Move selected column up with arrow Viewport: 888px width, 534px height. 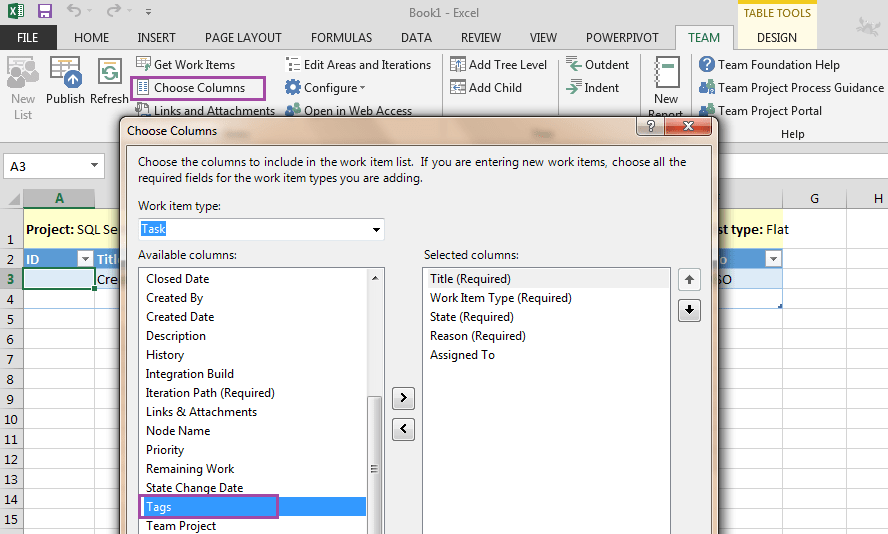point(689,280)
